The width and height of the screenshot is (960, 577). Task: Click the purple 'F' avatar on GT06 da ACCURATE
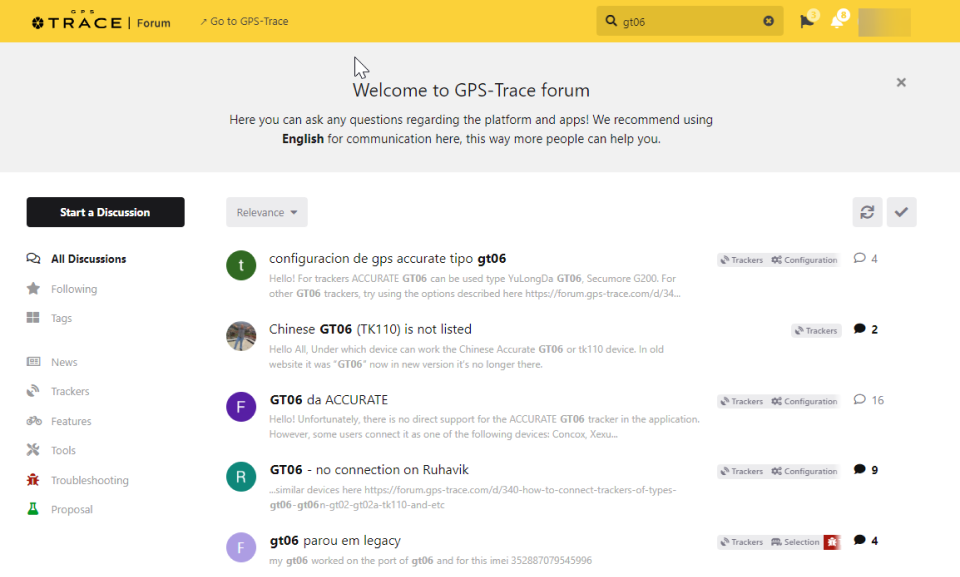[x=241, y=407]
